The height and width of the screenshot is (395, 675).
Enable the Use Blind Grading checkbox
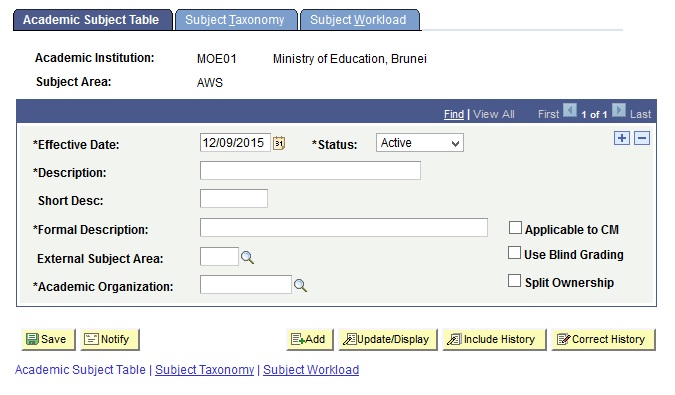(x=514, y=253)
